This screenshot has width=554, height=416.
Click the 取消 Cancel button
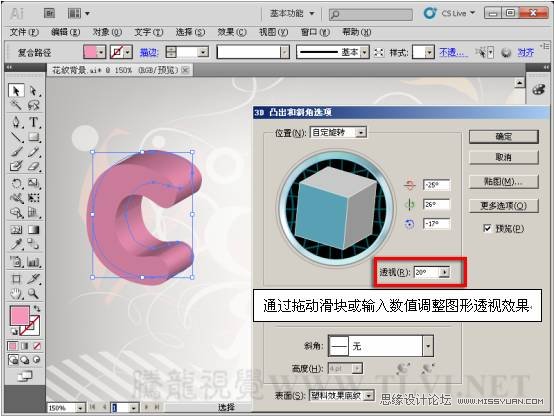point(503,157)
